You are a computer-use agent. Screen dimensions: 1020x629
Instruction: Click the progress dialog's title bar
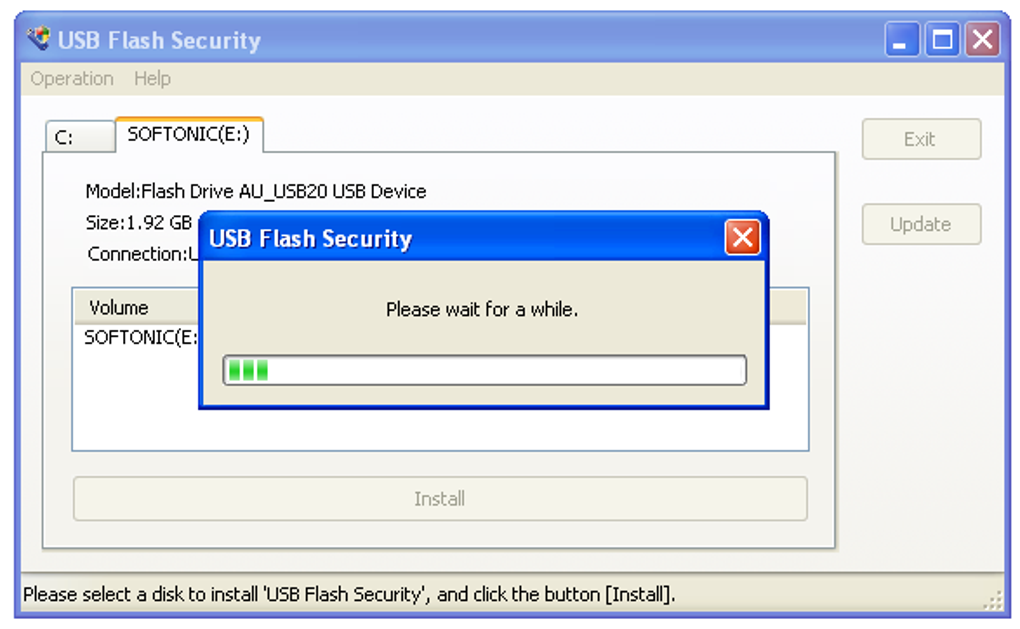pyautogui.click(x=450, y=238)
